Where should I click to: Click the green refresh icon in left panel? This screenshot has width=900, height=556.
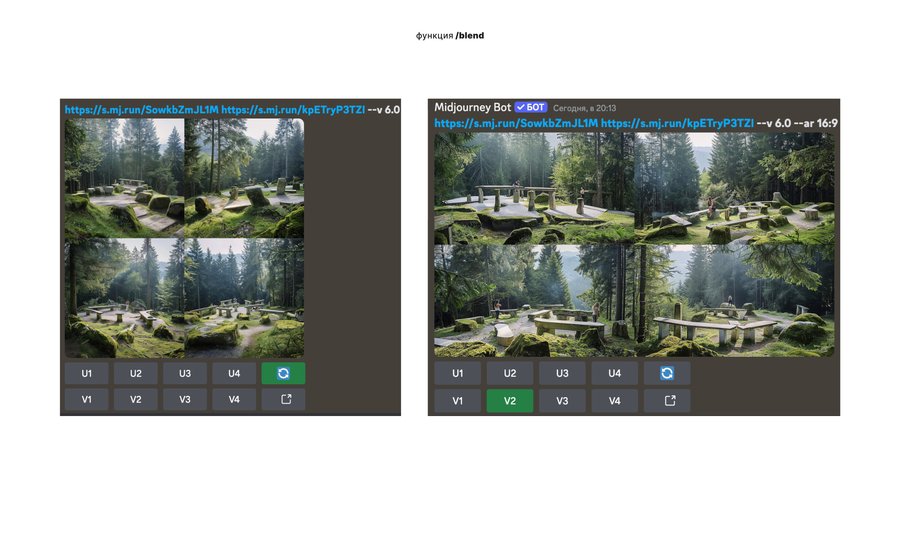tap(283, 373)
